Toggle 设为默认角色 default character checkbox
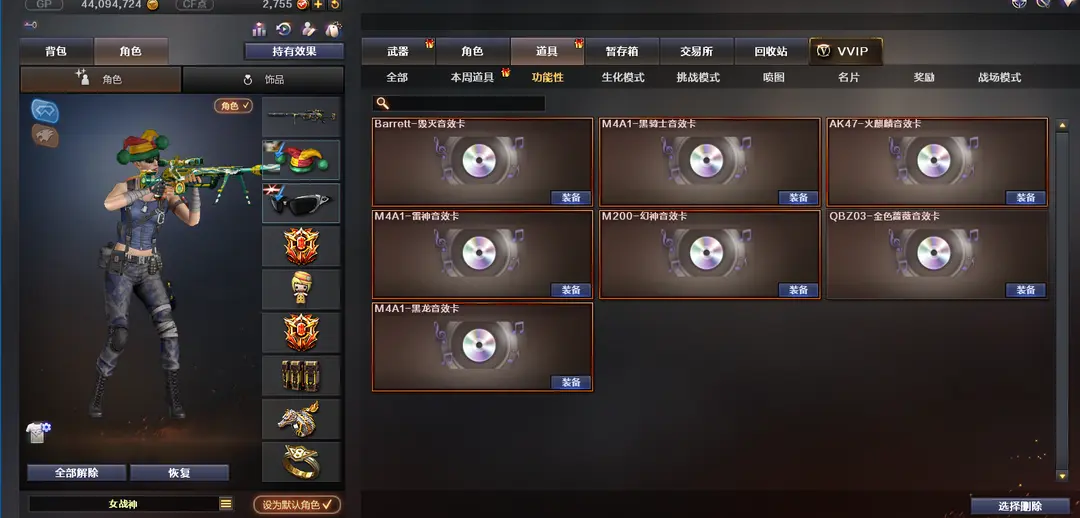 pyautogui.click(x=297, y=505)
